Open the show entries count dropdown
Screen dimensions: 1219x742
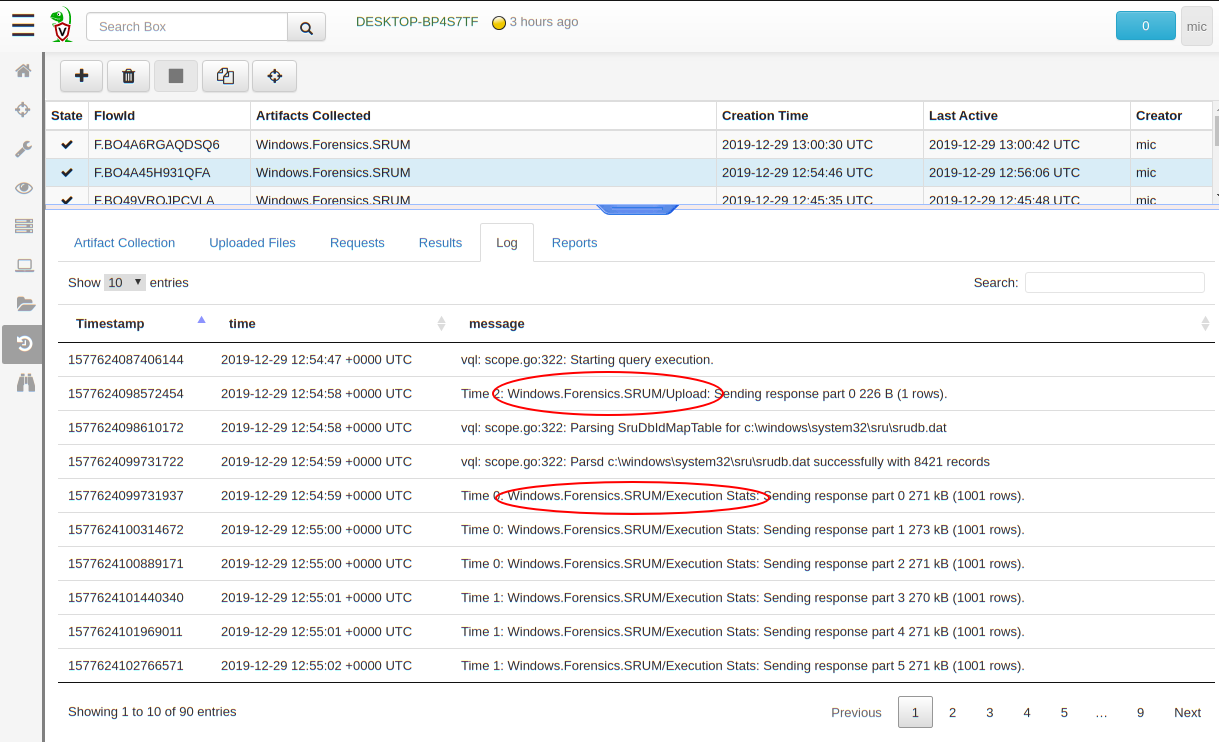click(x=125, y=283)
